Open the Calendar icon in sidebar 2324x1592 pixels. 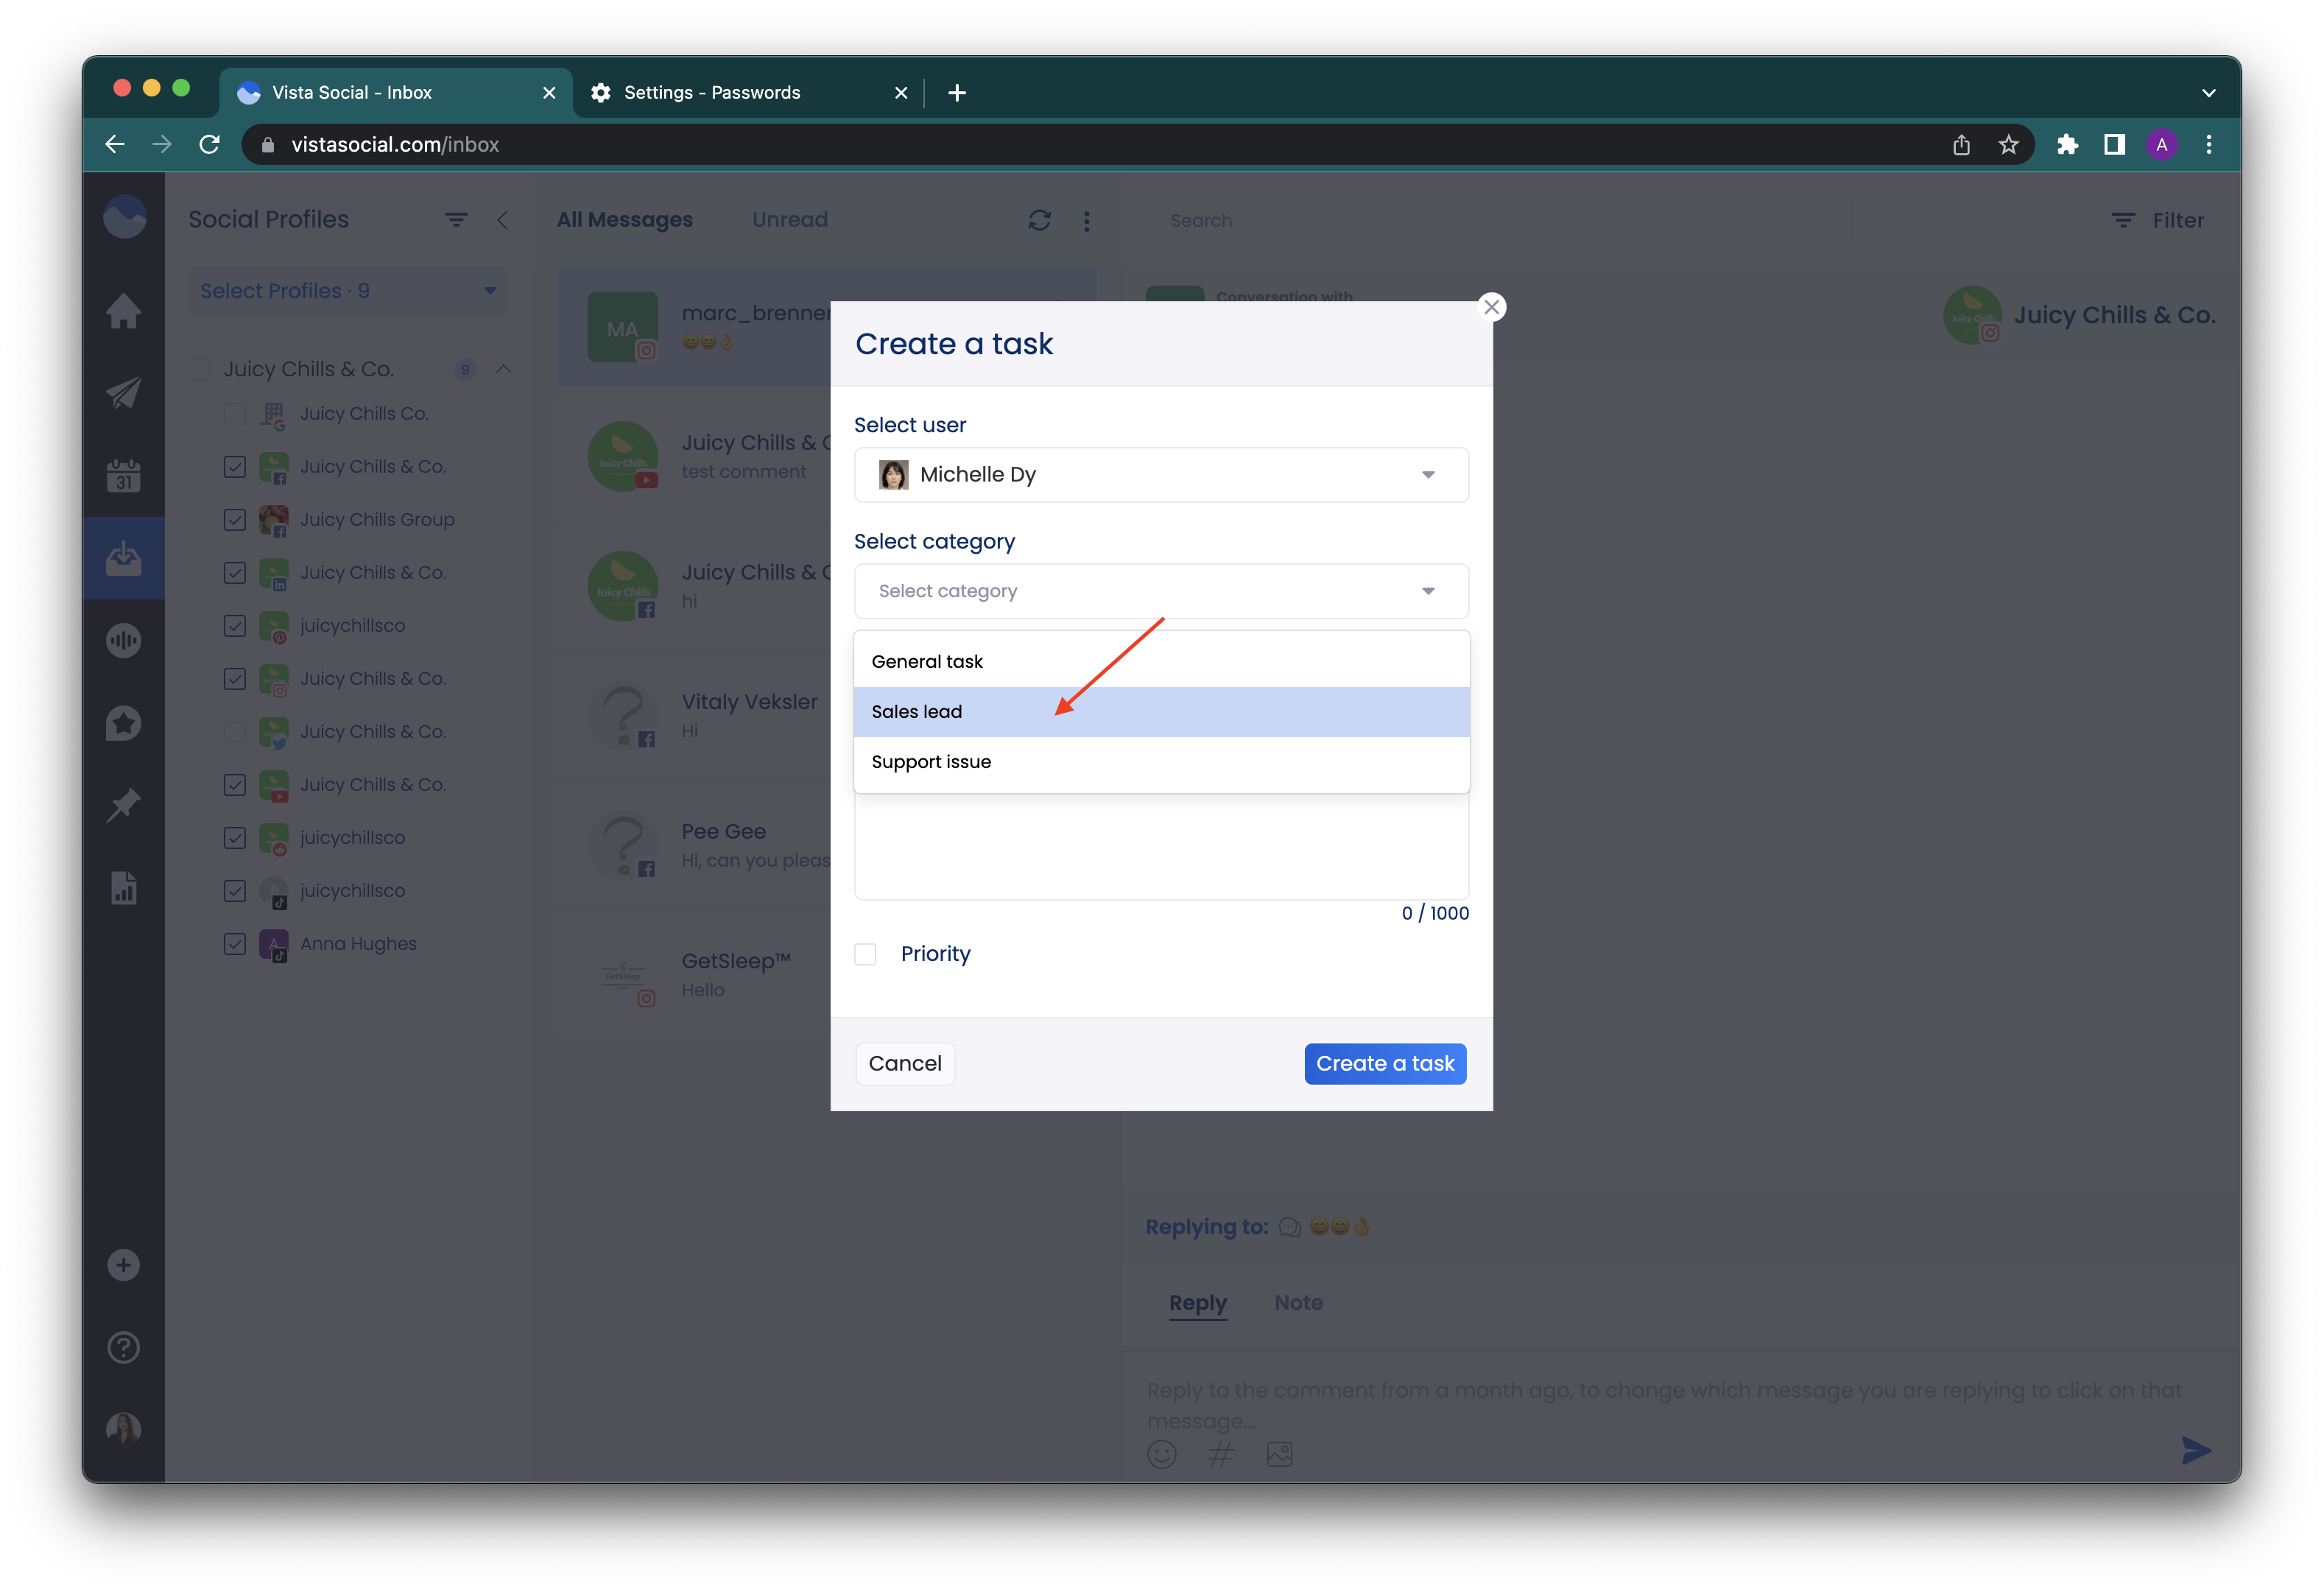tap(123, 476)
